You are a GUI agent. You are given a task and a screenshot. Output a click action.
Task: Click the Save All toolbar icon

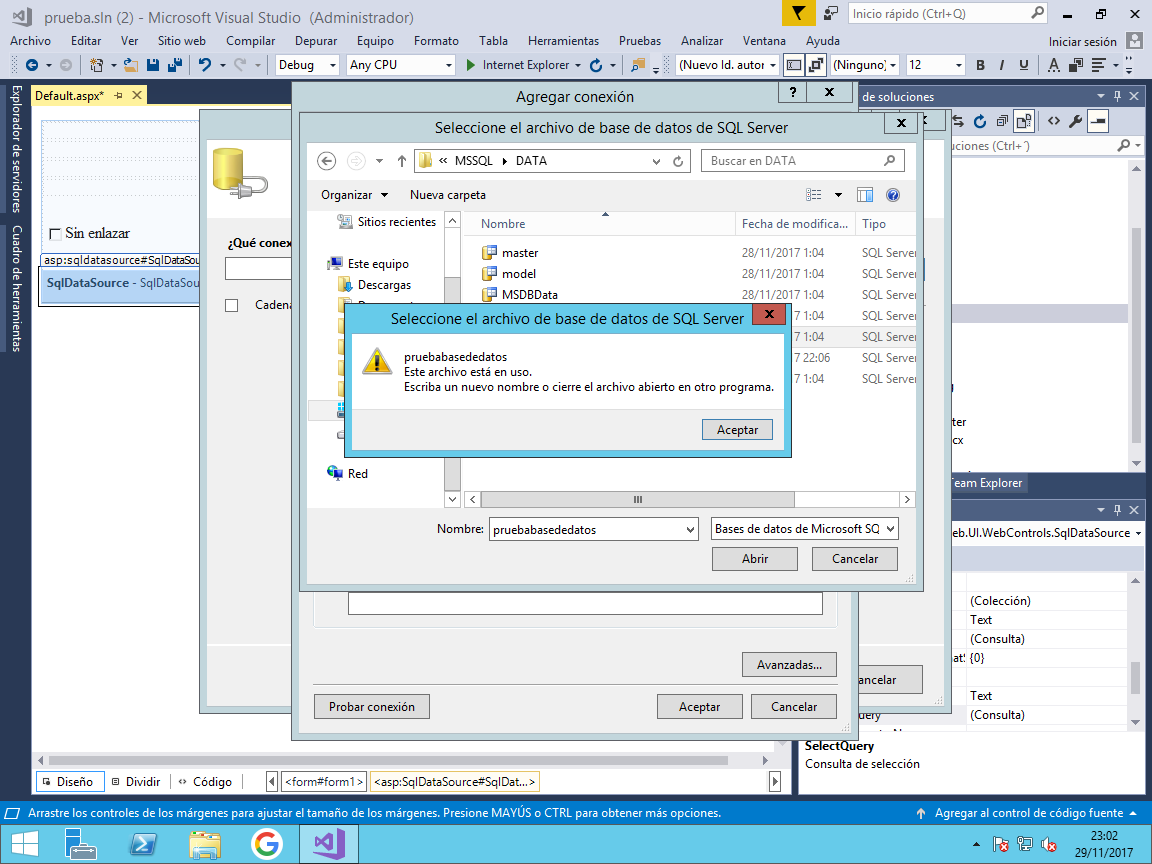175,65
